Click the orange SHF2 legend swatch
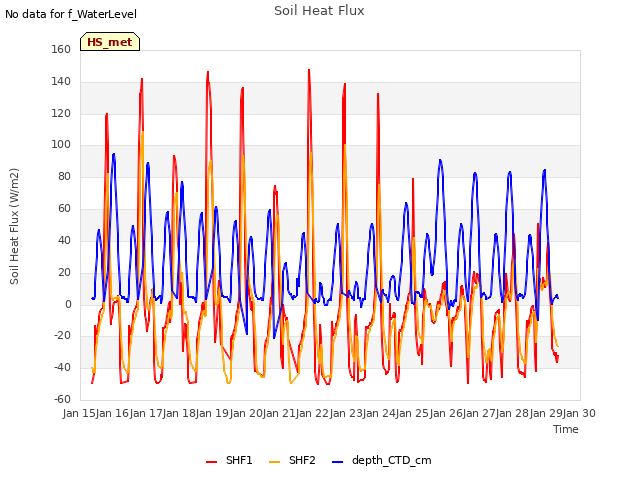This screenshot has height=480, width=640. coord(275,462)
